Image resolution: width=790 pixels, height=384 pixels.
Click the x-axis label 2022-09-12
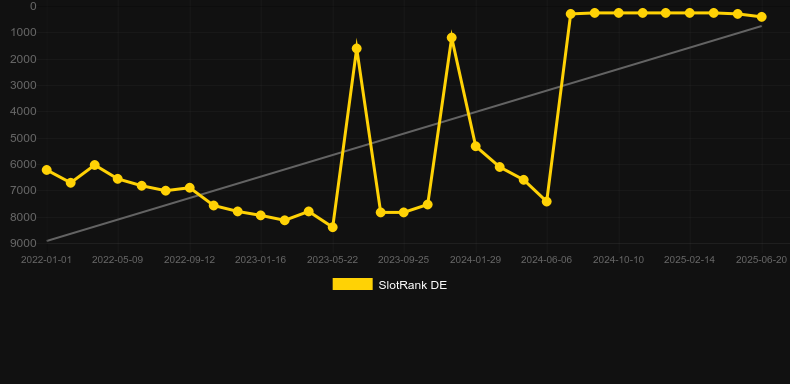point(189,260)
